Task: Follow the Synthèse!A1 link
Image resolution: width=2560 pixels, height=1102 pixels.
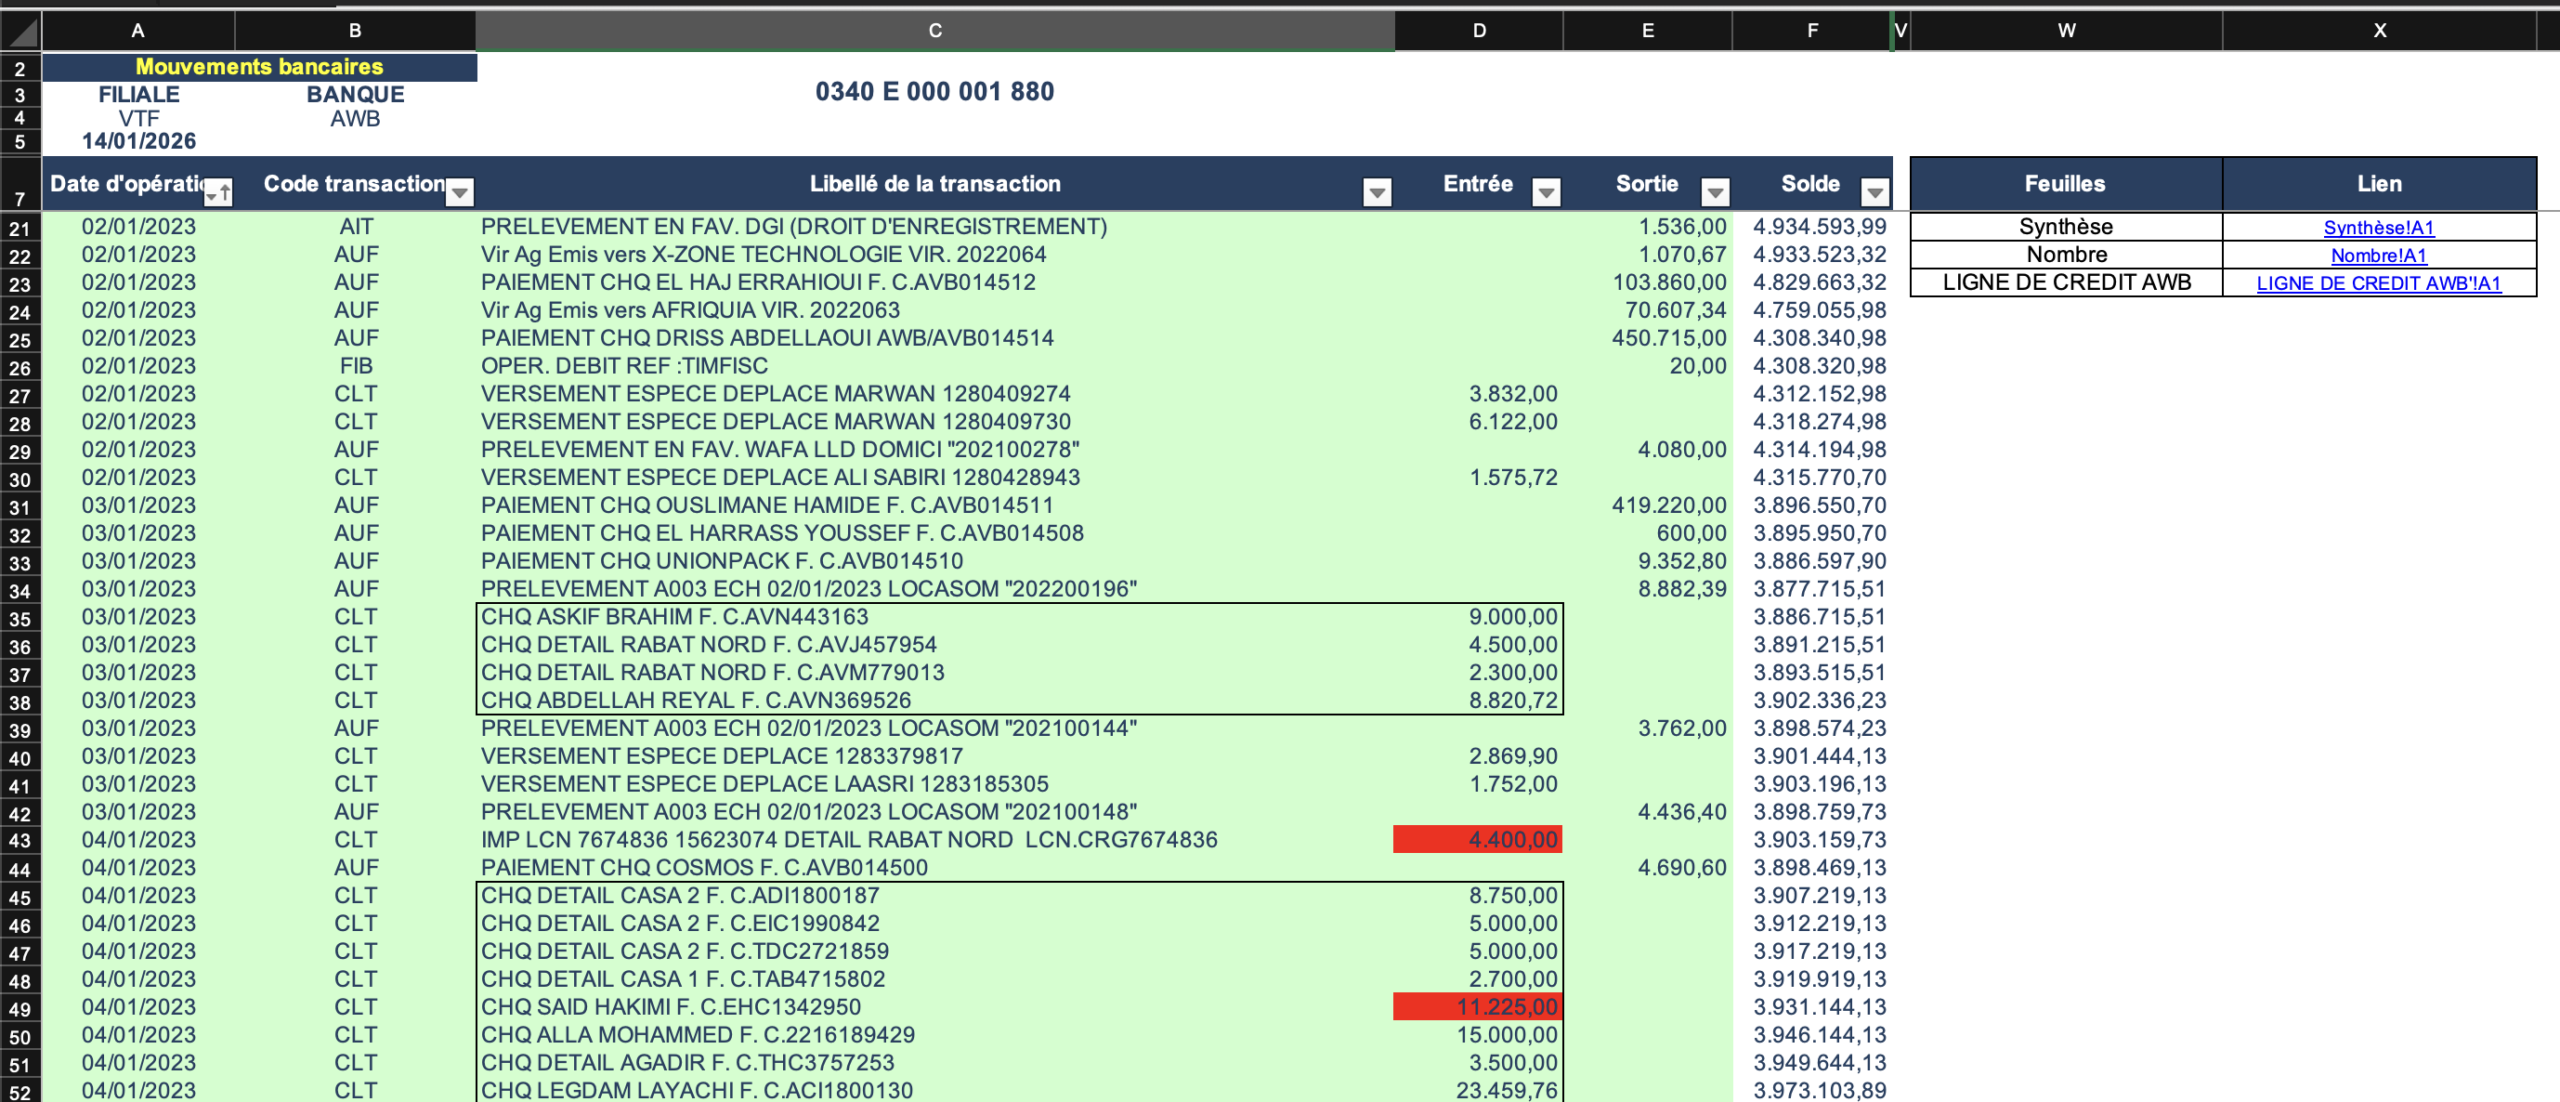Action: click(x=2378, y=228)
